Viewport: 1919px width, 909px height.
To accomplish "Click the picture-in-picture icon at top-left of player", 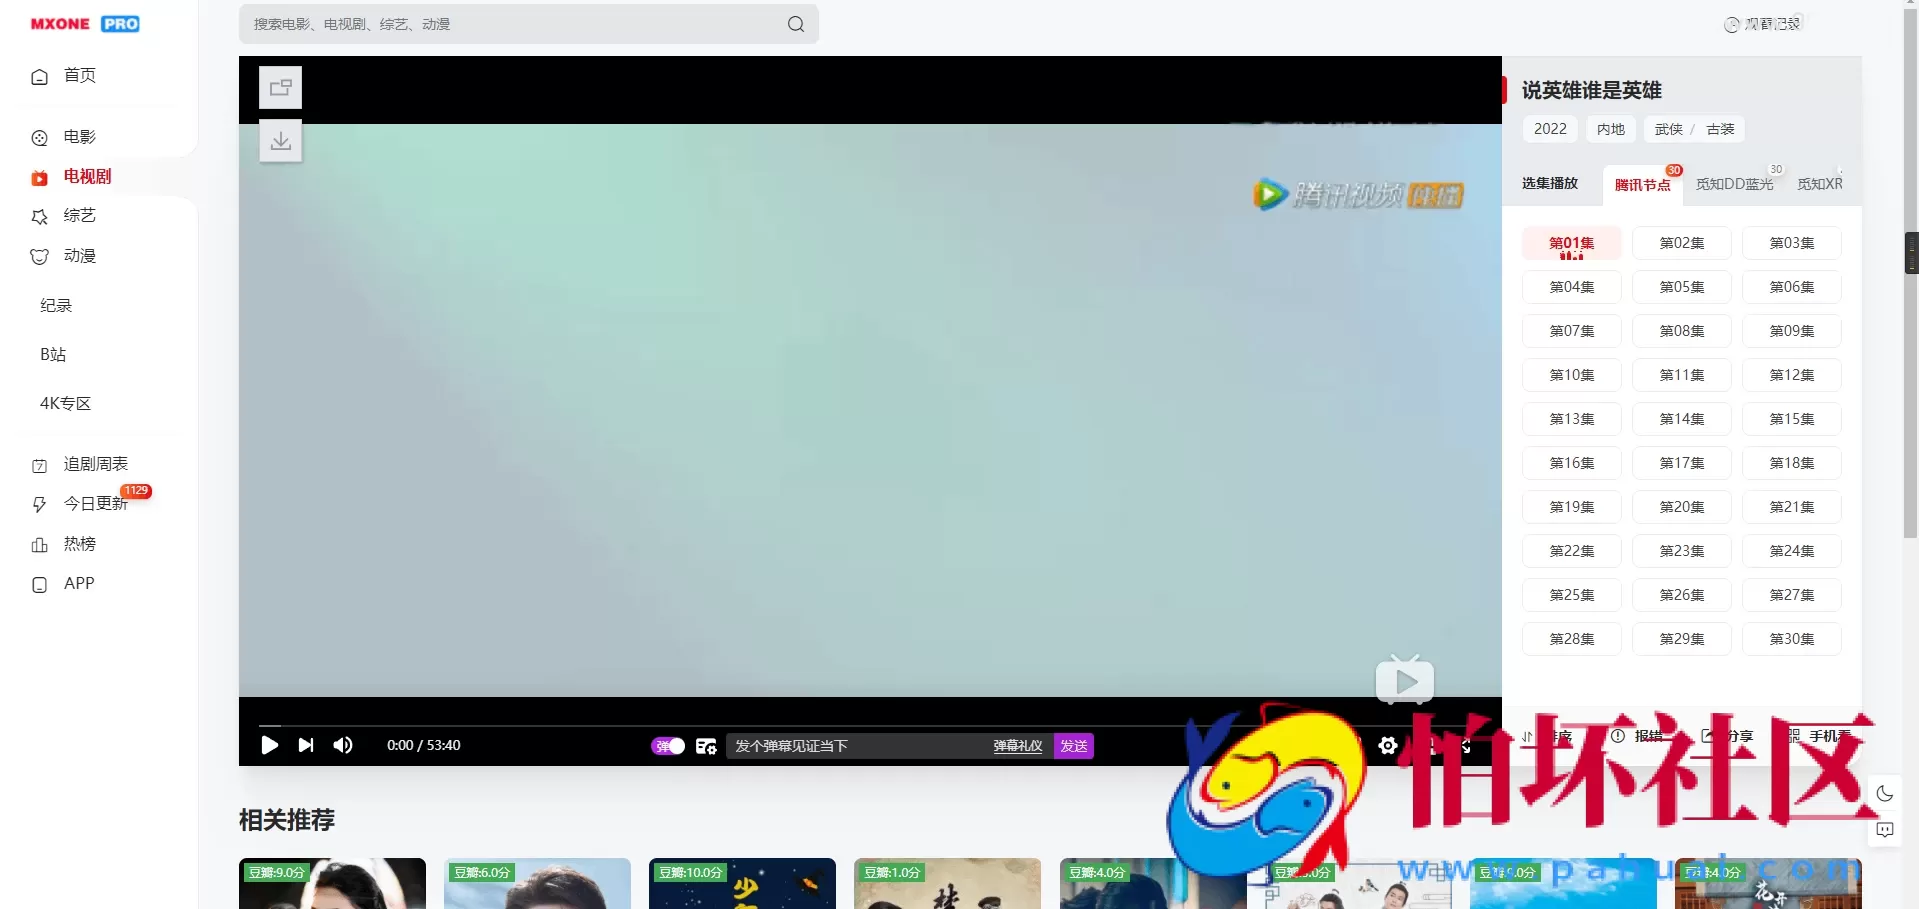I will (281, 88).
